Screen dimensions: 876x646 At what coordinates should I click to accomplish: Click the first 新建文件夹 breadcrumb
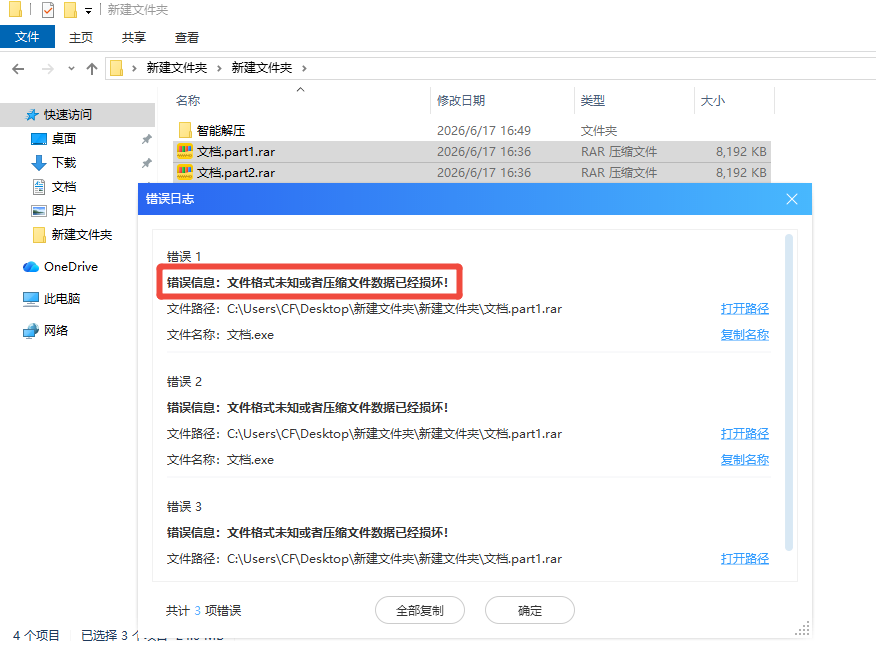[x=177, y=68]
